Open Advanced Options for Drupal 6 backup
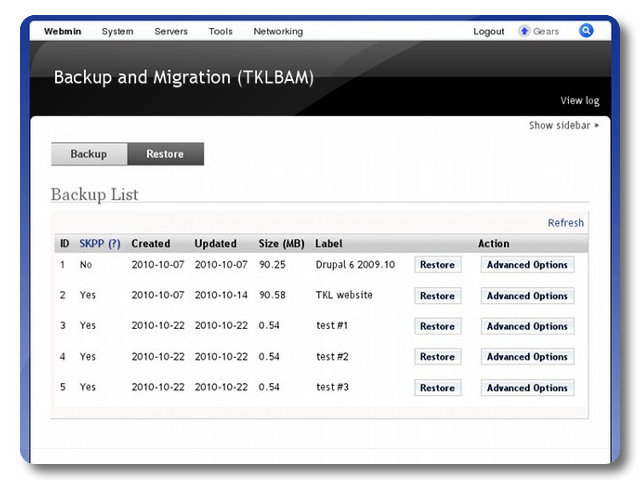 click(527, 265)
